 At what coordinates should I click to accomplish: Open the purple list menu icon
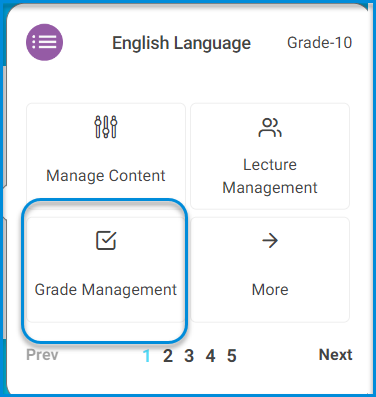click(x=44, y=42)
